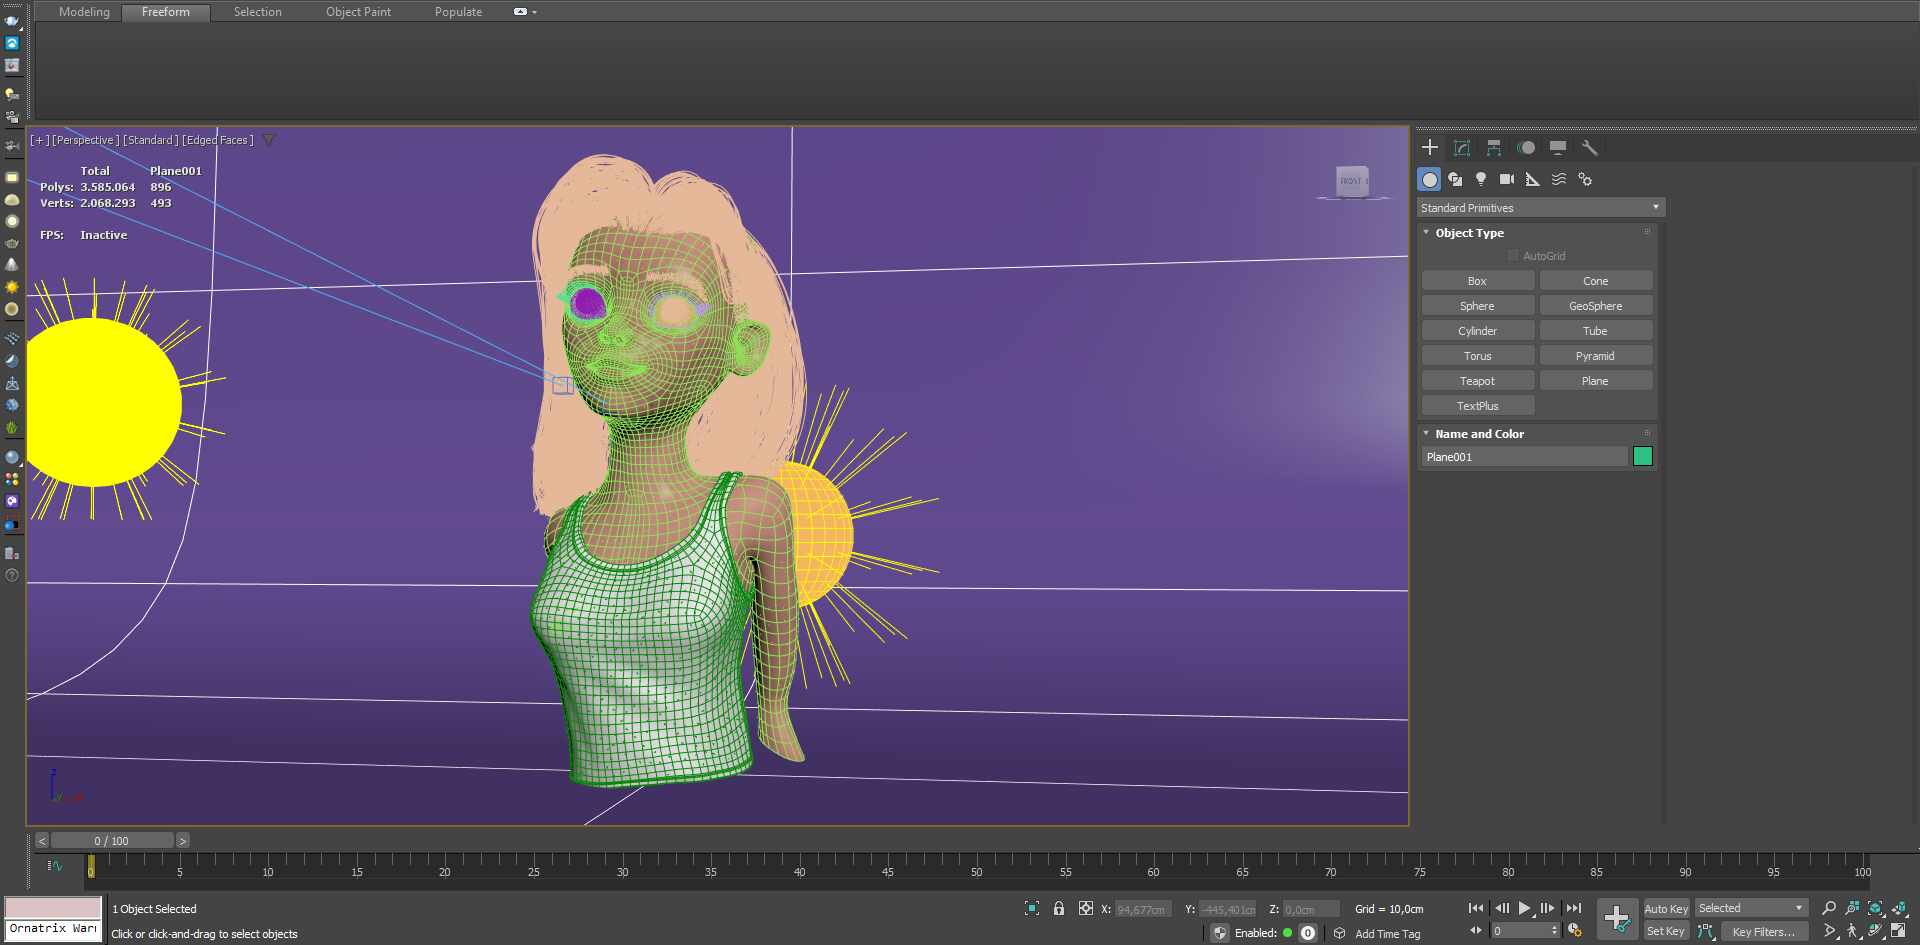Toggle Set Key mode
This screenshot has width=1920, height=945.
(x=1666, y=931)
